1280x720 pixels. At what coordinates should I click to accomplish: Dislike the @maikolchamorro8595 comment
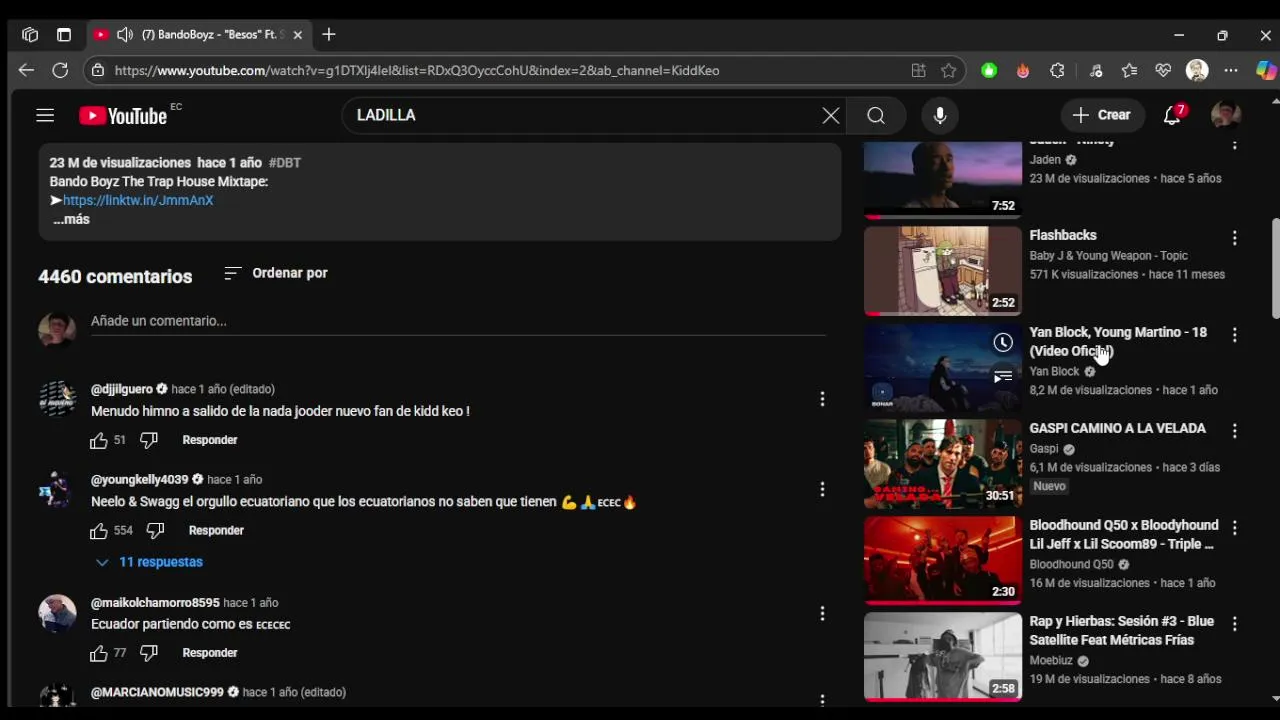149,653
